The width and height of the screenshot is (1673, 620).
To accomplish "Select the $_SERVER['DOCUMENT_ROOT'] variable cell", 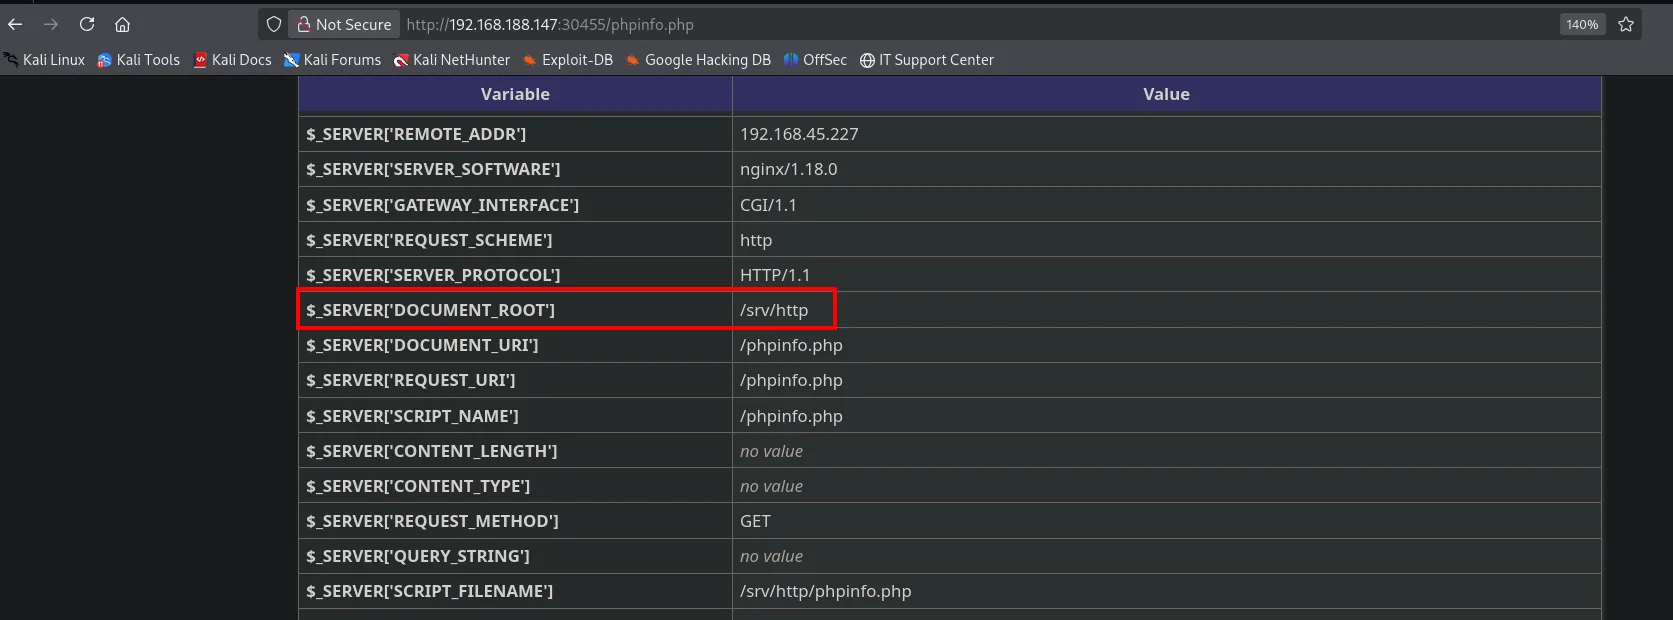I will [515, 310].
